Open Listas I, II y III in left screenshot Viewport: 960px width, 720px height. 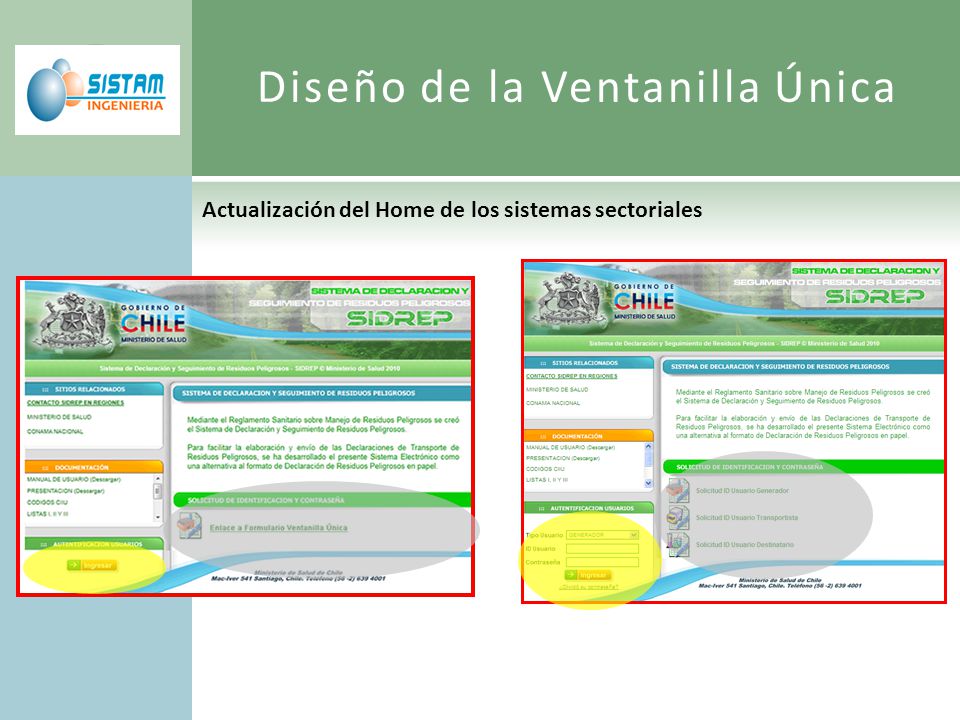point(48,514)
